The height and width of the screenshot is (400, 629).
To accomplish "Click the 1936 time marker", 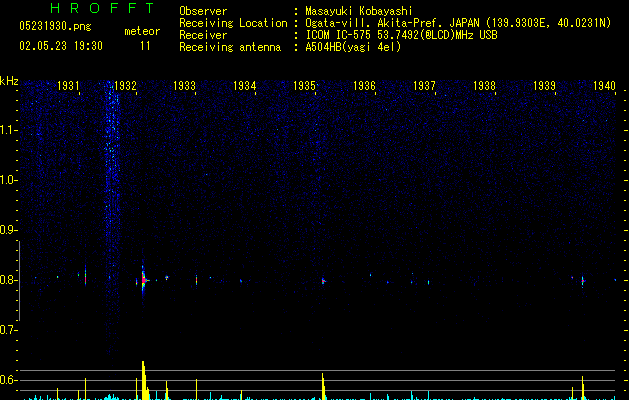I will [364, 86].
